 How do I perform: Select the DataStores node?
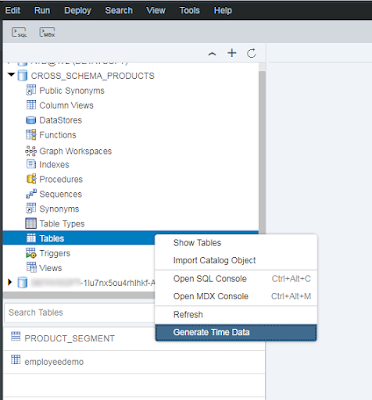pyautogui.click(x=61, y=120)
